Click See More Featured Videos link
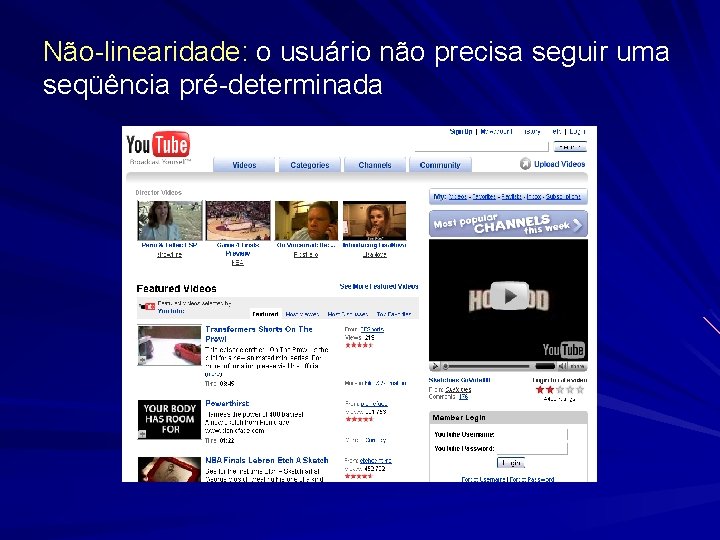This screenshot has width=720, height=540. [379, 287]
